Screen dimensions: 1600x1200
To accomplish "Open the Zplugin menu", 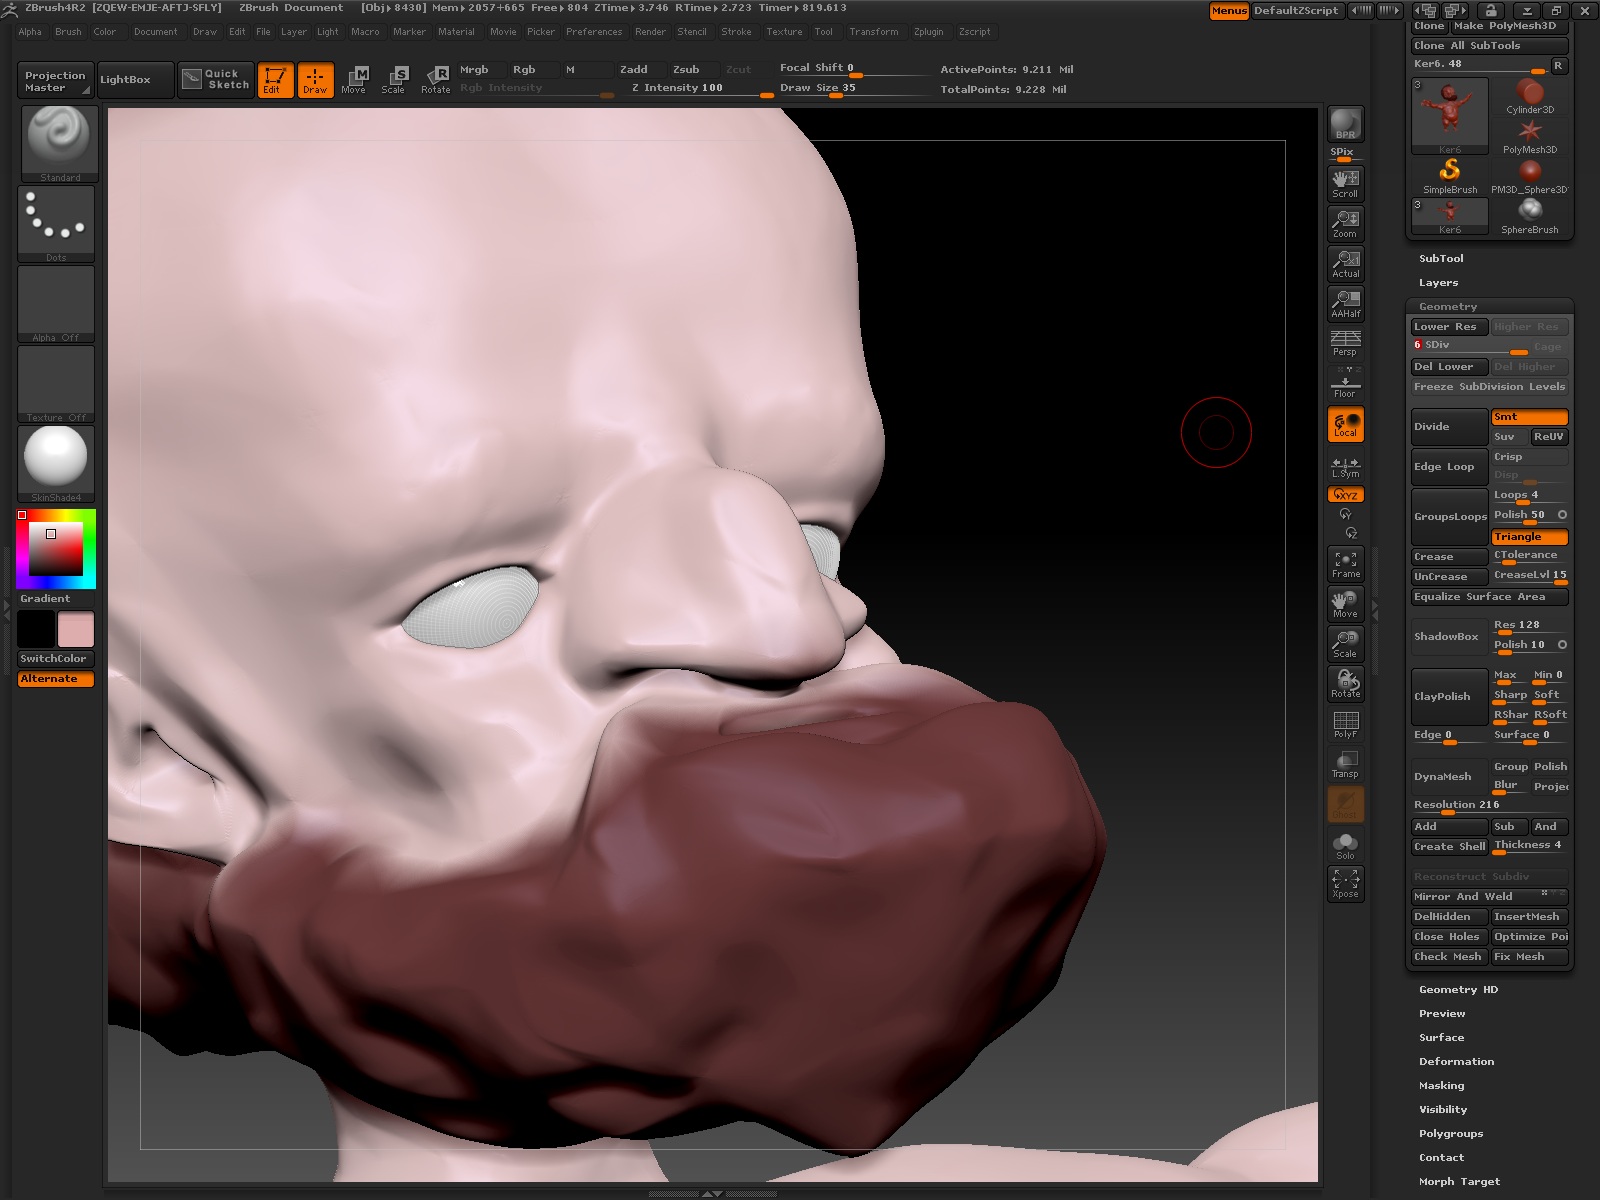I will [x=928, y=32].
